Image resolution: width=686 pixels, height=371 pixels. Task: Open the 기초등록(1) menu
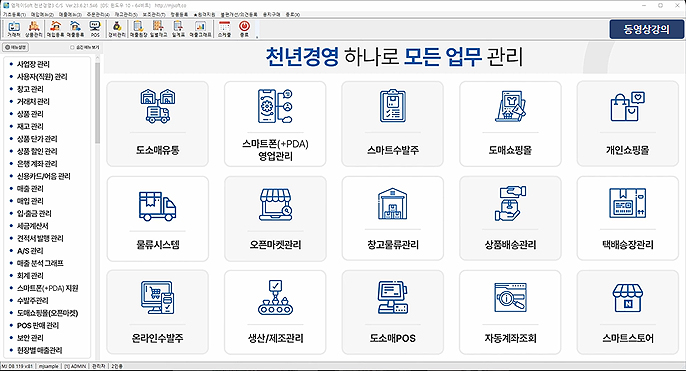click(14, 14)
